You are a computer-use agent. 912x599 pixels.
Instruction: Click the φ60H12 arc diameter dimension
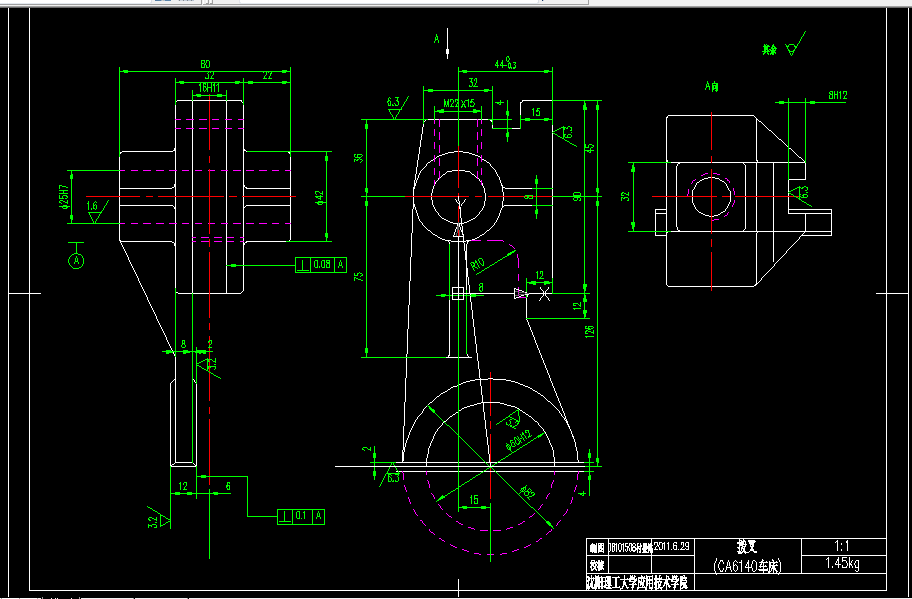pos(519,441)
